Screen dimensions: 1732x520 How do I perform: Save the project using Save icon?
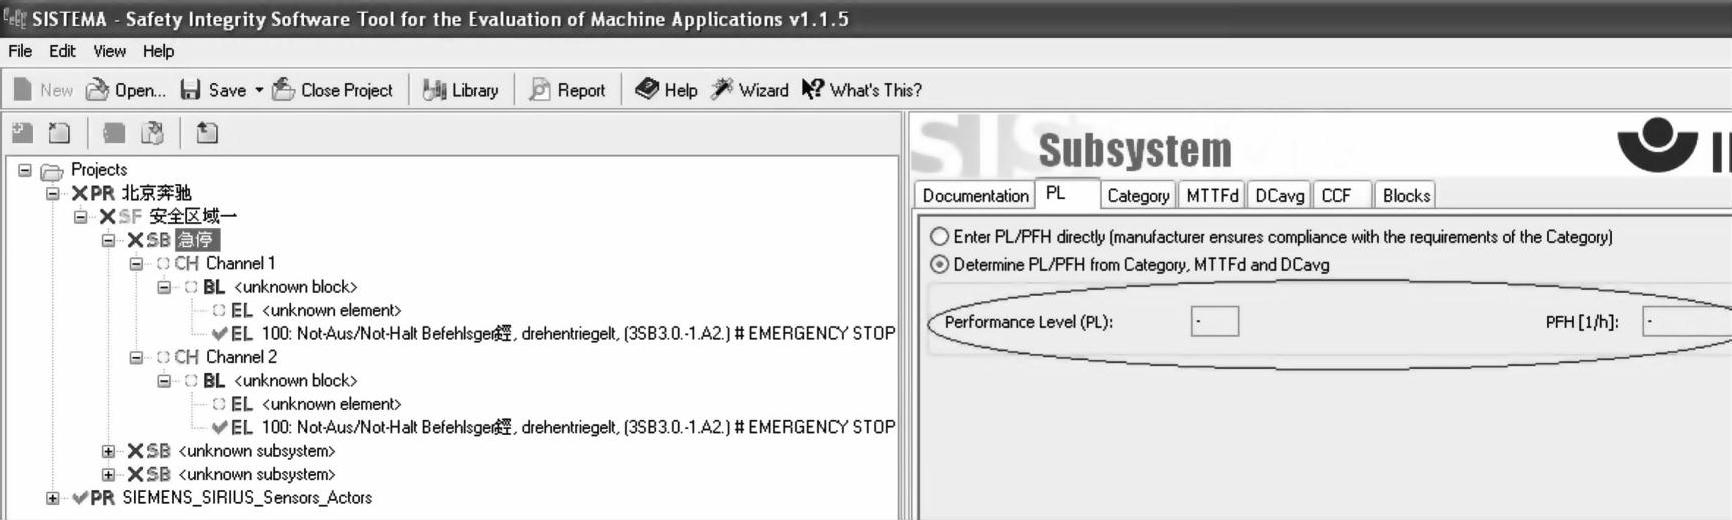190,90
